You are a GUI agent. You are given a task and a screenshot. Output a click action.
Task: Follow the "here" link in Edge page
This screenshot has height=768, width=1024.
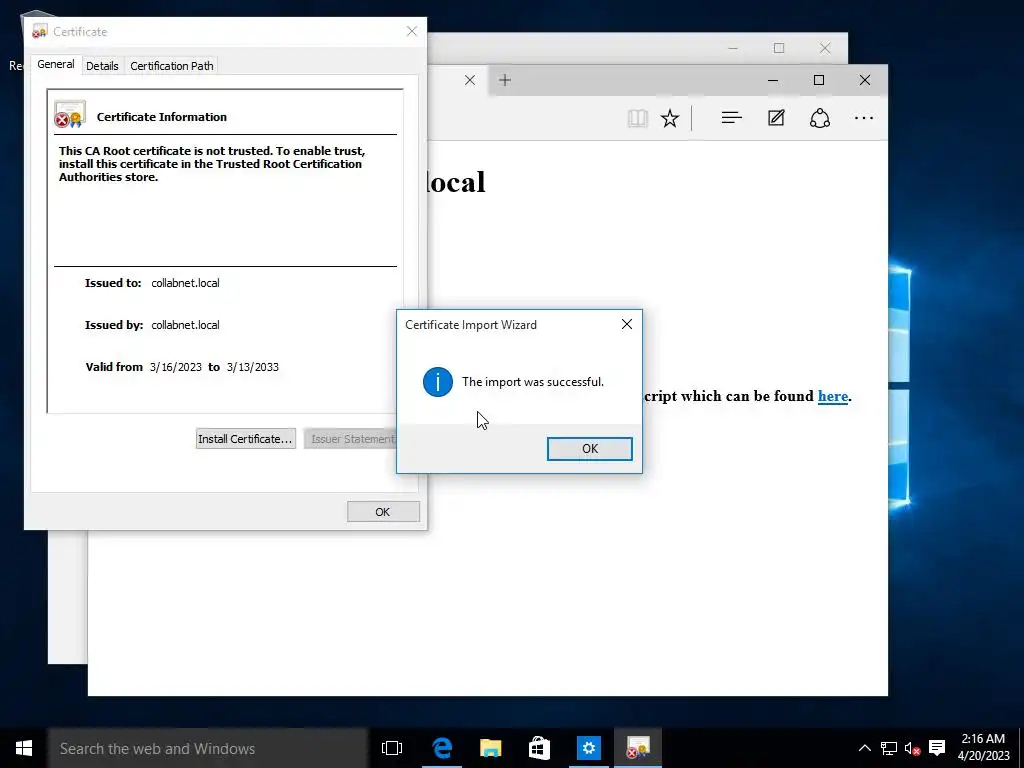[833, 396]
